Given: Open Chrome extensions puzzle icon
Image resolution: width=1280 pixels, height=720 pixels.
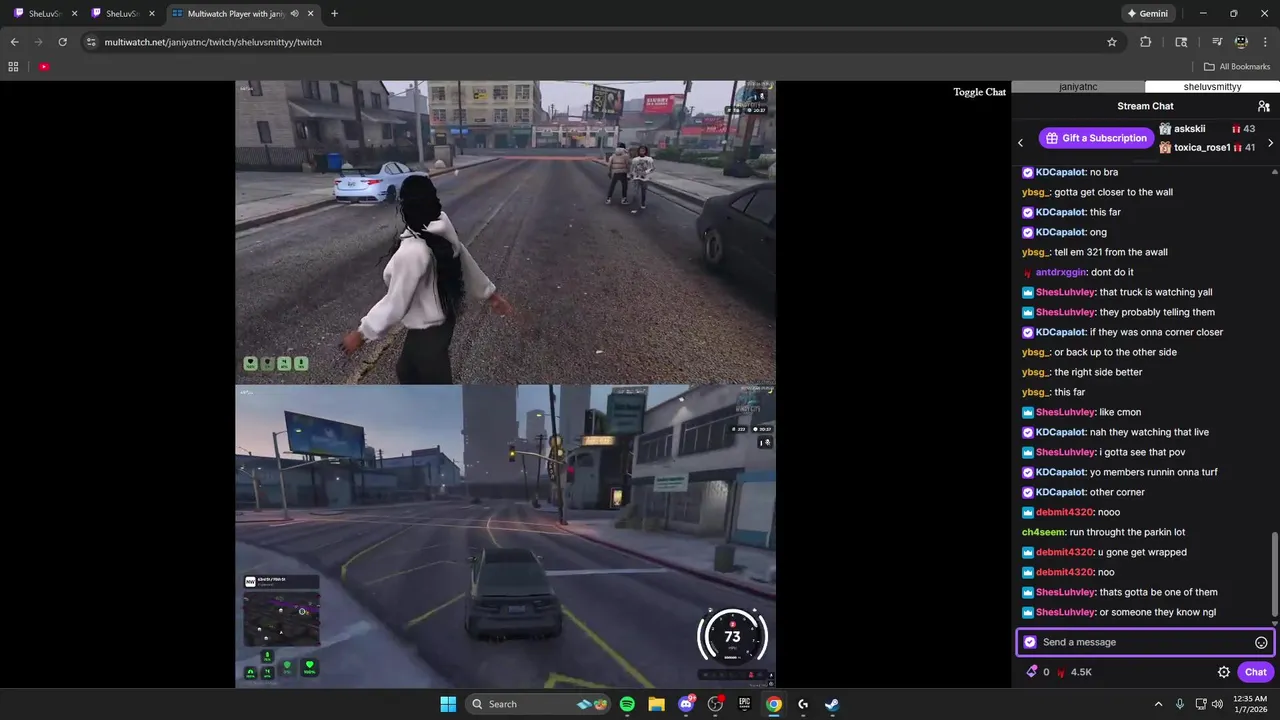Looking at the screenshot, I should [1146, 42].
